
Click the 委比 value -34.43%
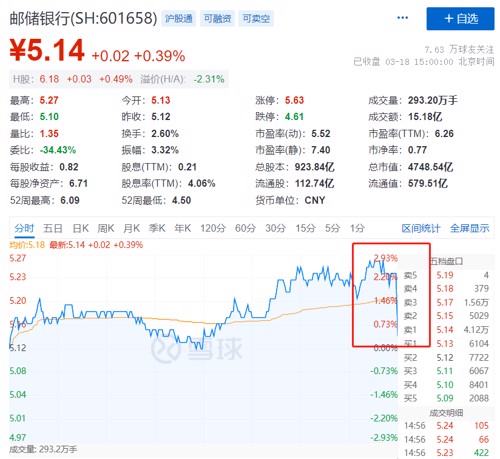(58, 150)
